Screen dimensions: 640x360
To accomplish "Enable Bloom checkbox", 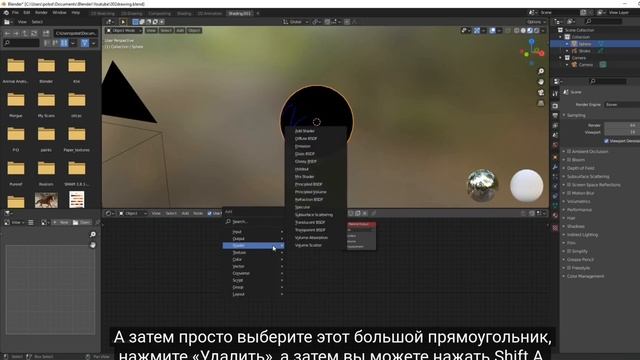I will click(x=569, y=160).
